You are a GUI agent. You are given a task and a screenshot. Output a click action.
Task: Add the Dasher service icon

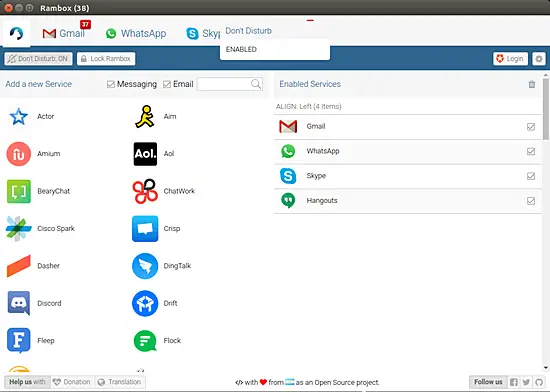(x=19, y=266)
